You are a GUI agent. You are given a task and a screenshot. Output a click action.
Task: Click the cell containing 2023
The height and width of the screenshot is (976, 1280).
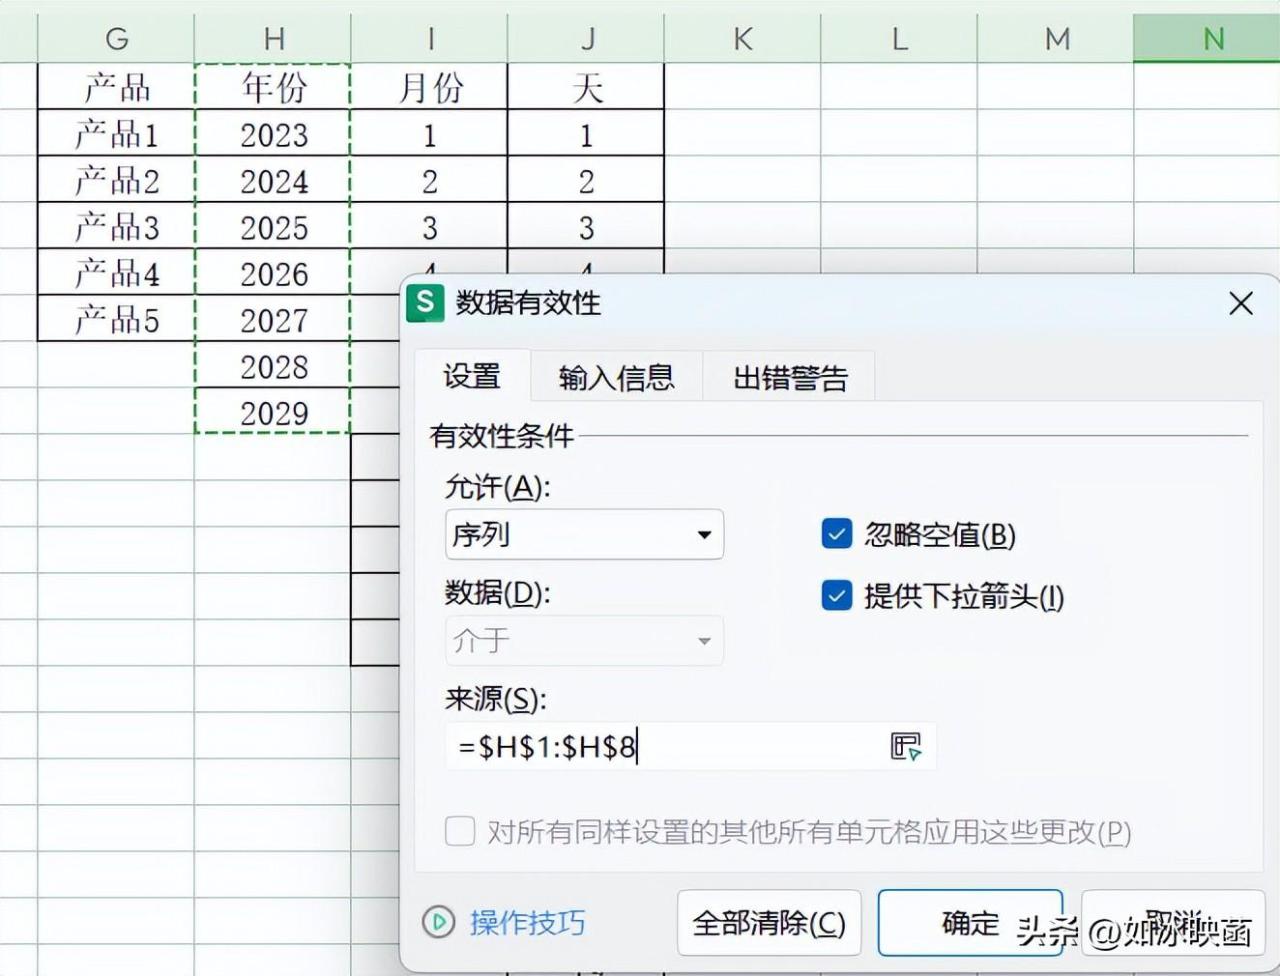point(273,133)
